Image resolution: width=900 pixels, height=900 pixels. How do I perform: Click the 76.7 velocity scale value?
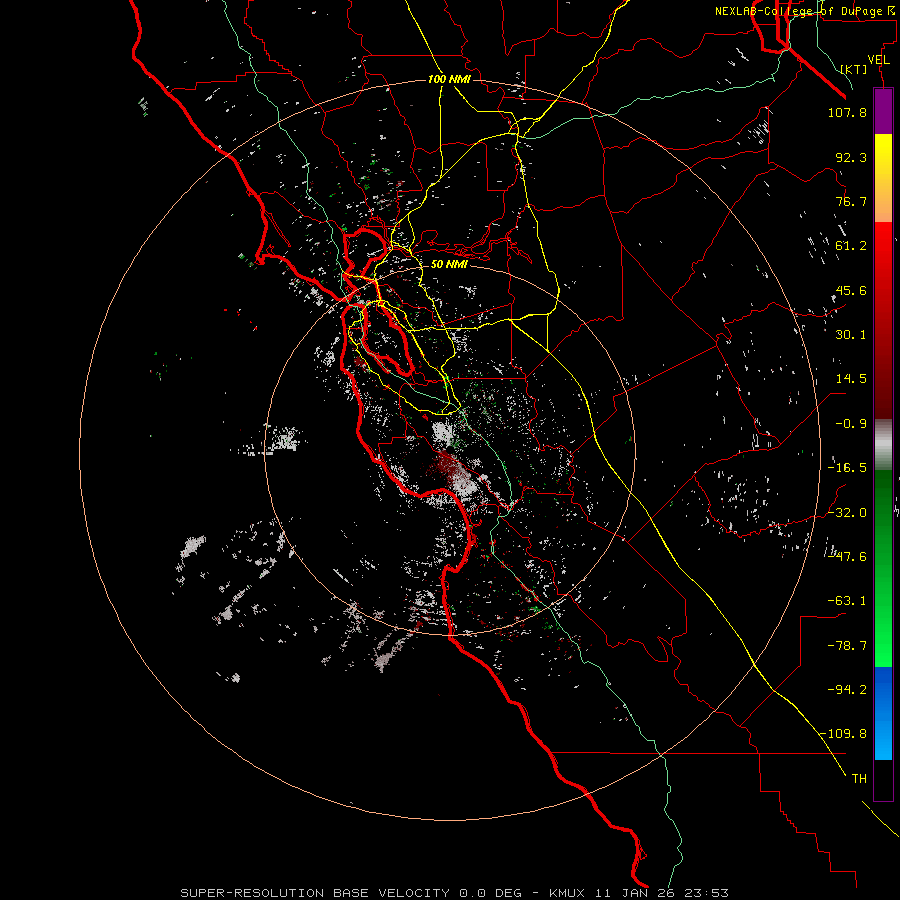851,201
